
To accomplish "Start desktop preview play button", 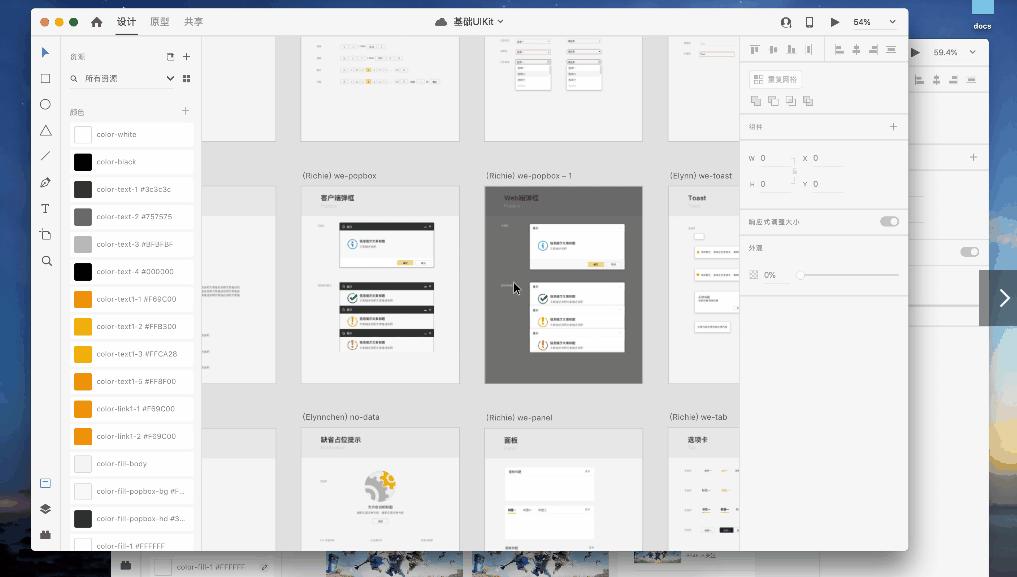I will (x=835, y=22).
